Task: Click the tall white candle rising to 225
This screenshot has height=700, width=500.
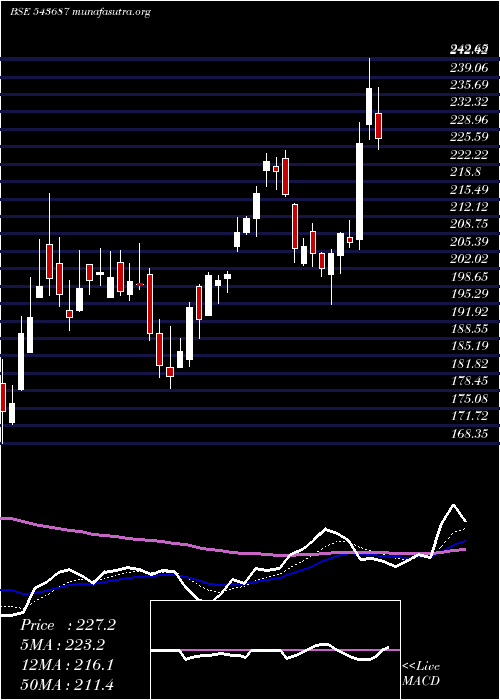Action: [x=359, y=192]
